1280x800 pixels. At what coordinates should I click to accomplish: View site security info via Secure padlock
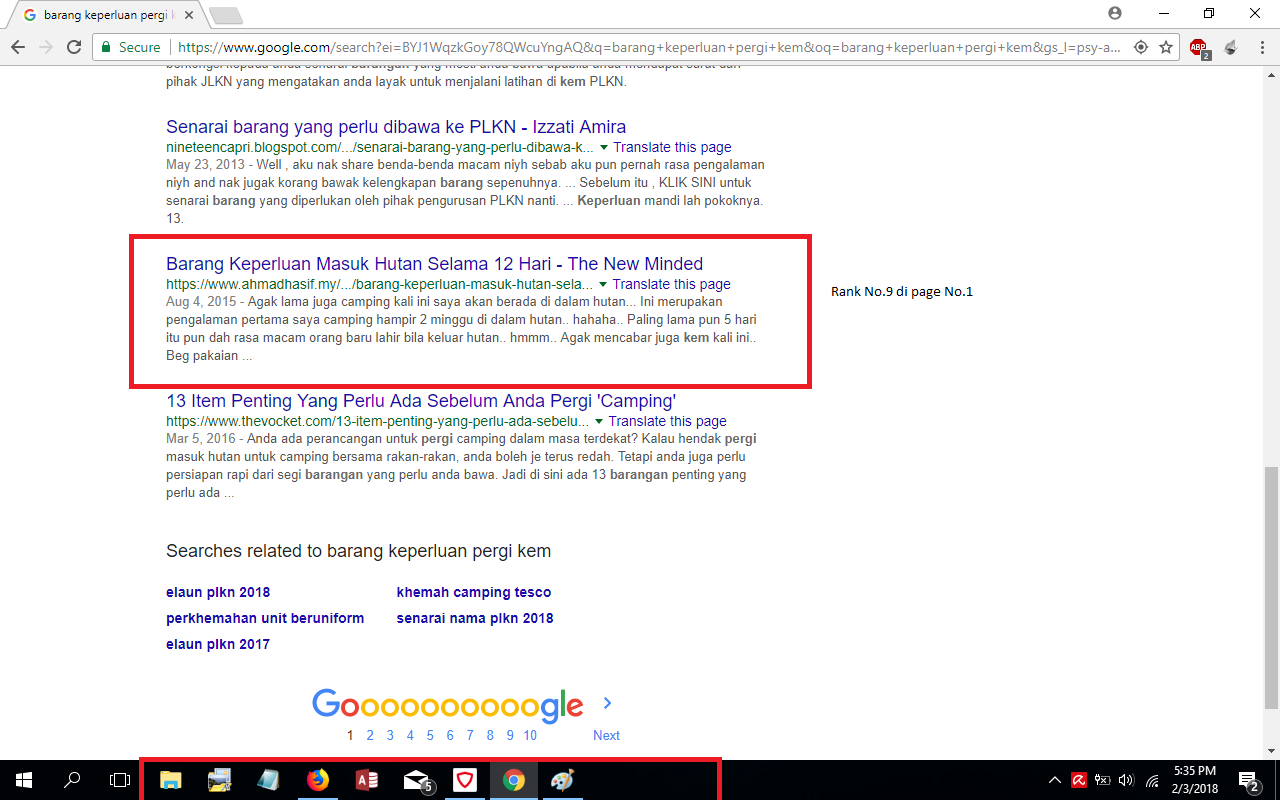(x=130, y=47)
